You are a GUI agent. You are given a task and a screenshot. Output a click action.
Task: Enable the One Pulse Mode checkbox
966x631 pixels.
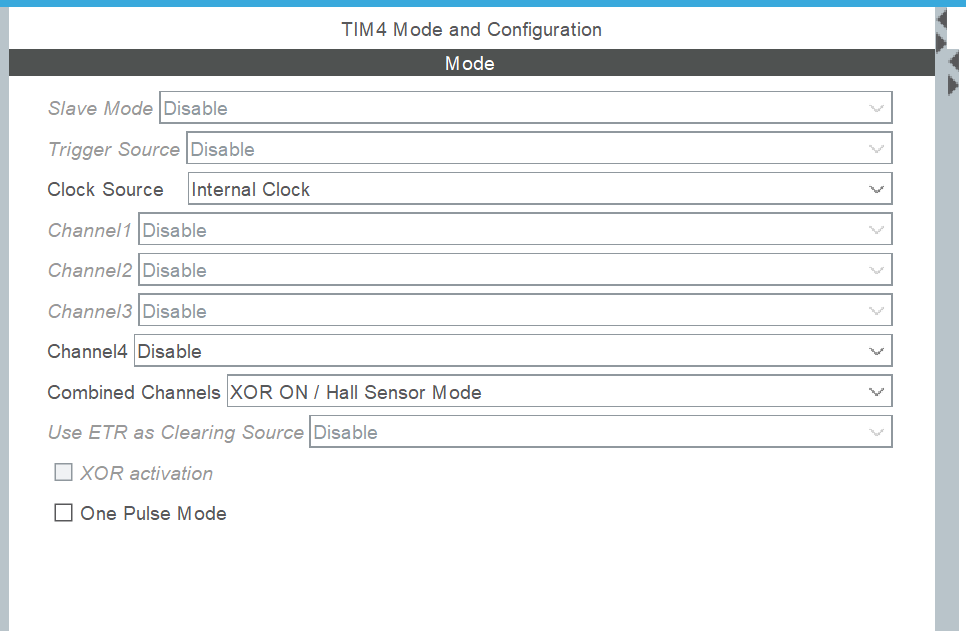63,513
